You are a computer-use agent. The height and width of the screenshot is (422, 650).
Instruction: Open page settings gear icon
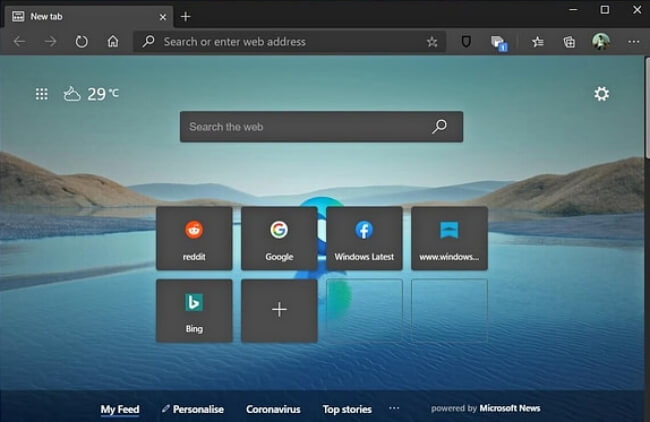(x=601, y=94)
